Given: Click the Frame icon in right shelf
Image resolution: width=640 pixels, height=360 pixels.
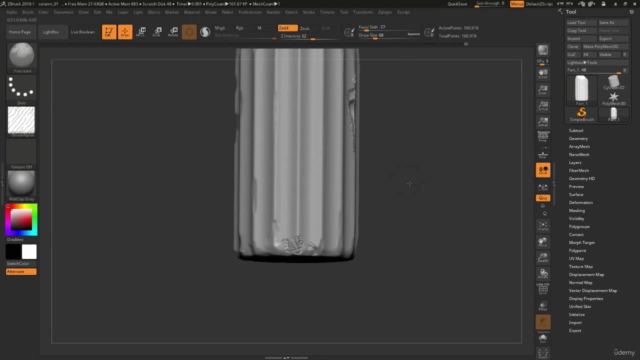Looking at the screenshot, I should (543, 225).
